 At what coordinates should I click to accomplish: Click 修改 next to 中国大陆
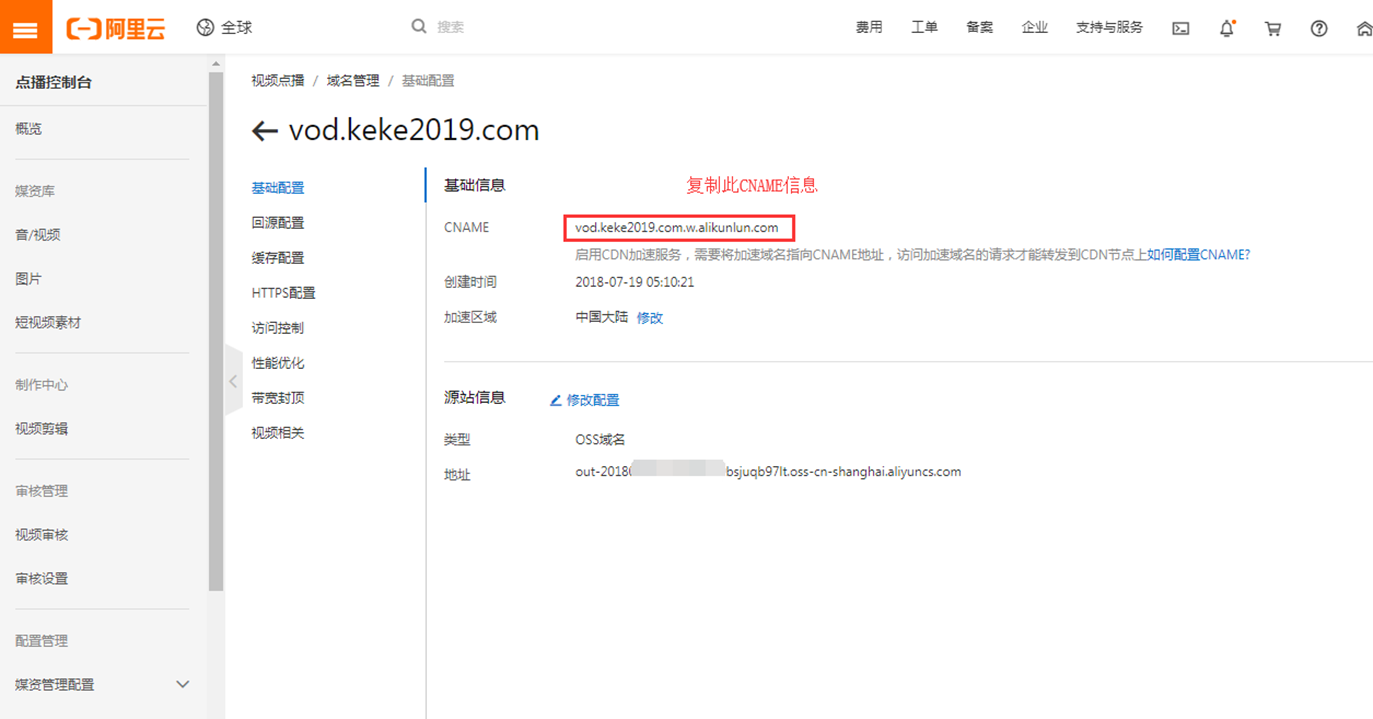[650, 318]
